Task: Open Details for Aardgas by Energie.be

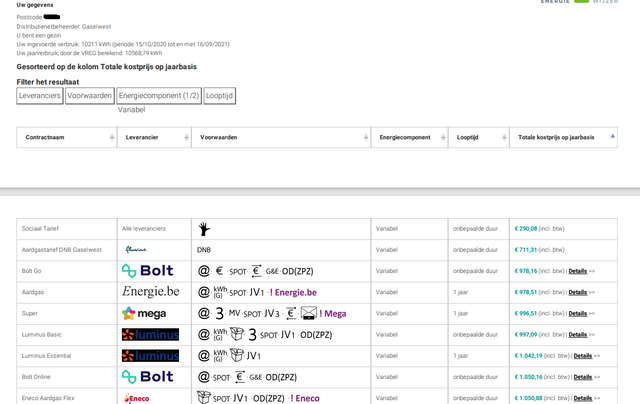Action: click(x=578, y=292)
